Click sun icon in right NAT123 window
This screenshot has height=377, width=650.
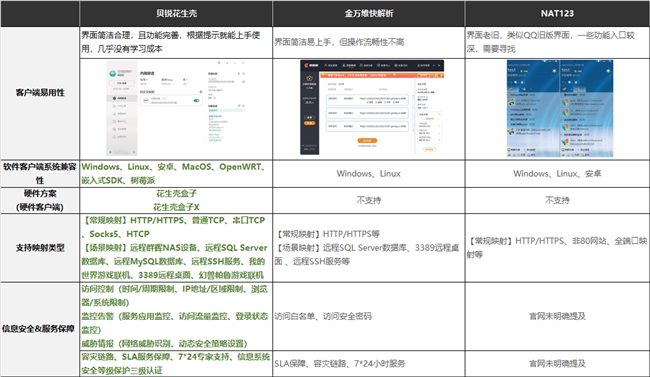coord(607,71)
